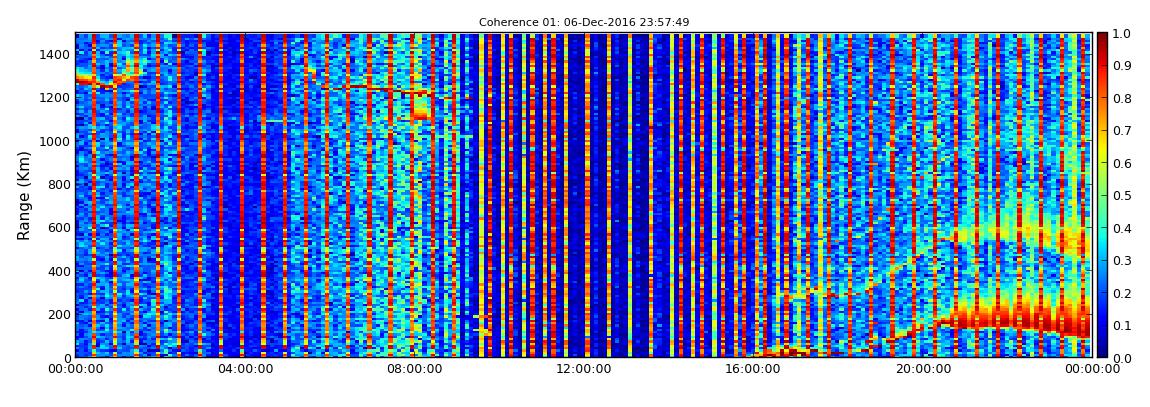Click the 800 range tick label
This screenshot has height=407, width=1150.
tap(60, 184)
